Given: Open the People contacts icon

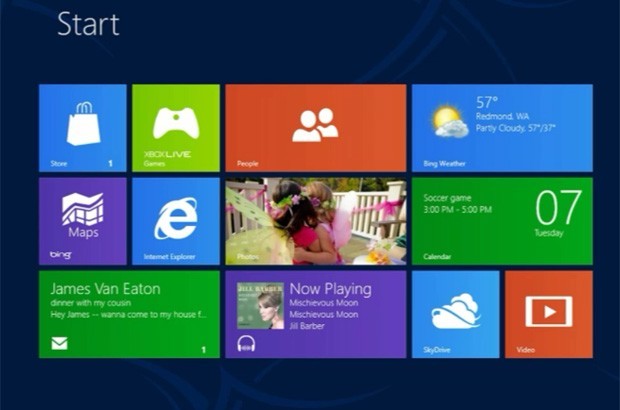Looking at the screenshot, I should tap(315, 125).
